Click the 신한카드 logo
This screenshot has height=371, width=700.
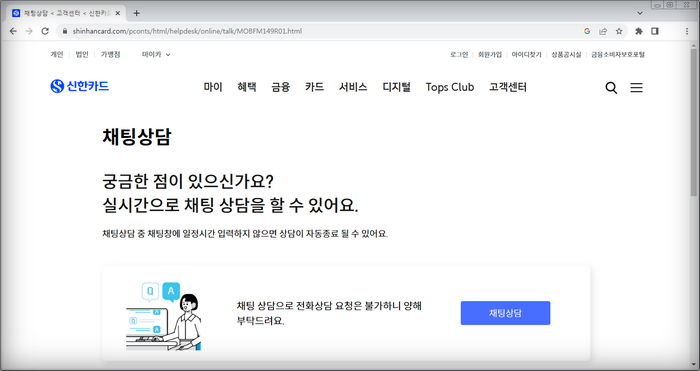coord(79,86)
